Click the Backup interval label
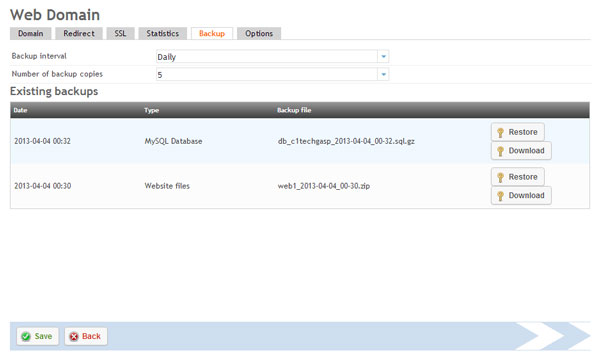The height and width of the screenshot is (363, 600). [x=39, y=56]
